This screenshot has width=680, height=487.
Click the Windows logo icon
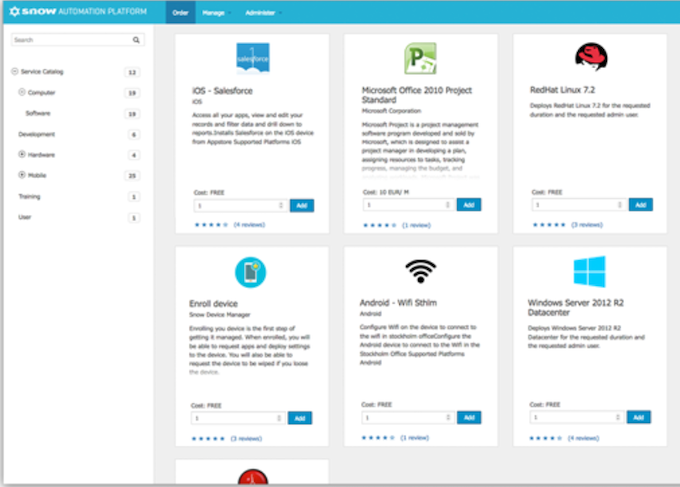589,271
